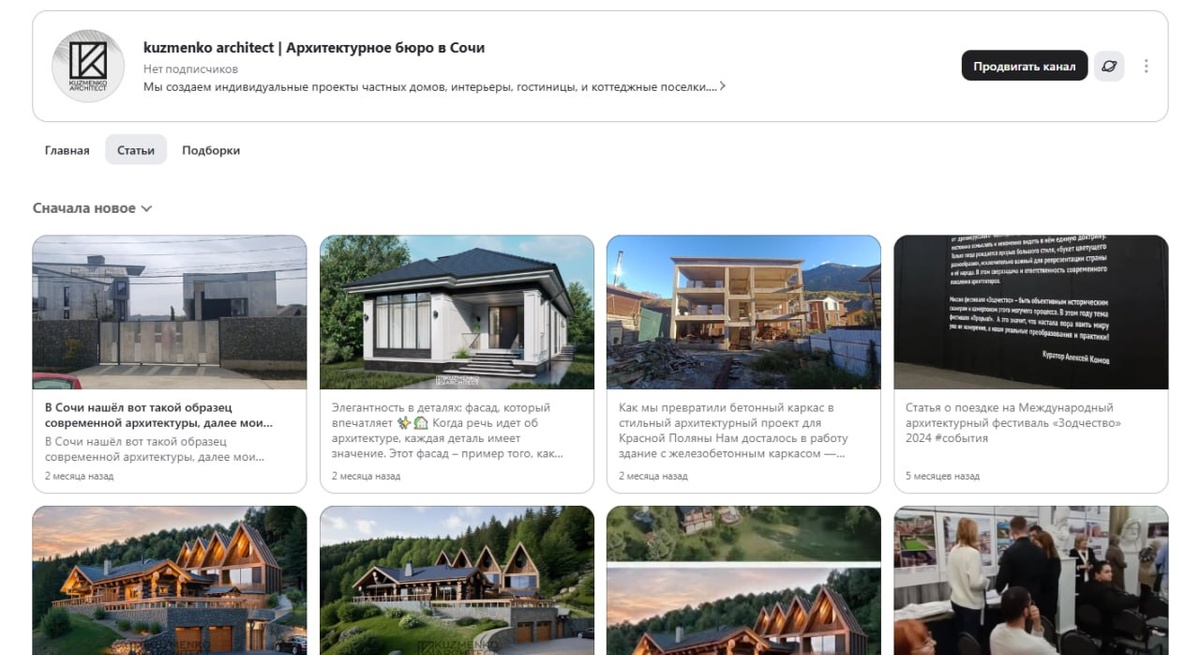Open the three-dot channel options menu
This screenshot has width=1200, height=655.
pyautogui.click(x=1146, y=66)
